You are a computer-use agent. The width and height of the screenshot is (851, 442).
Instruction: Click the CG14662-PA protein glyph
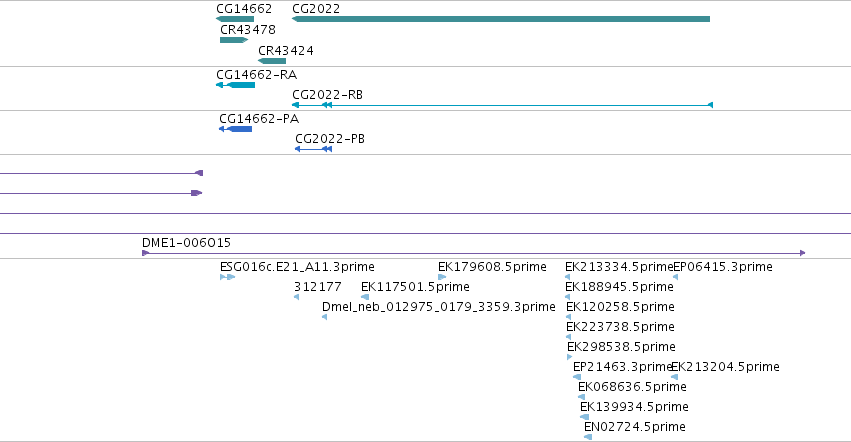tap(236, 129)
